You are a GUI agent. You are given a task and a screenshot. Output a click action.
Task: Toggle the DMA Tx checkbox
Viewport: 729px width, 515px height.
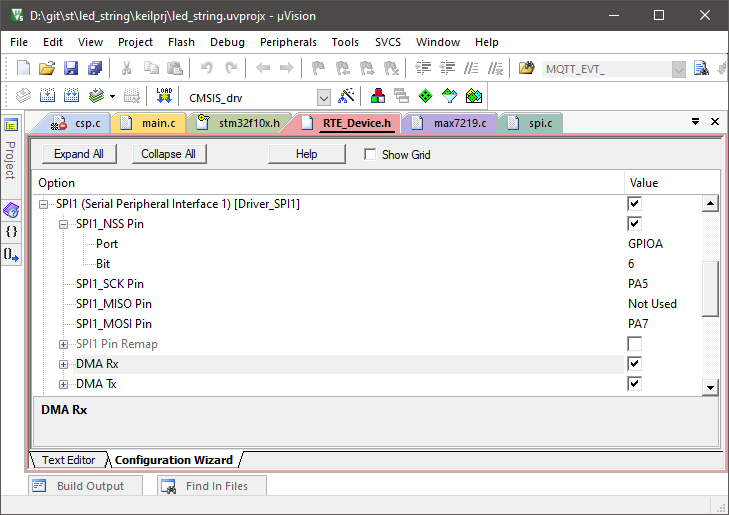point(634,383)
